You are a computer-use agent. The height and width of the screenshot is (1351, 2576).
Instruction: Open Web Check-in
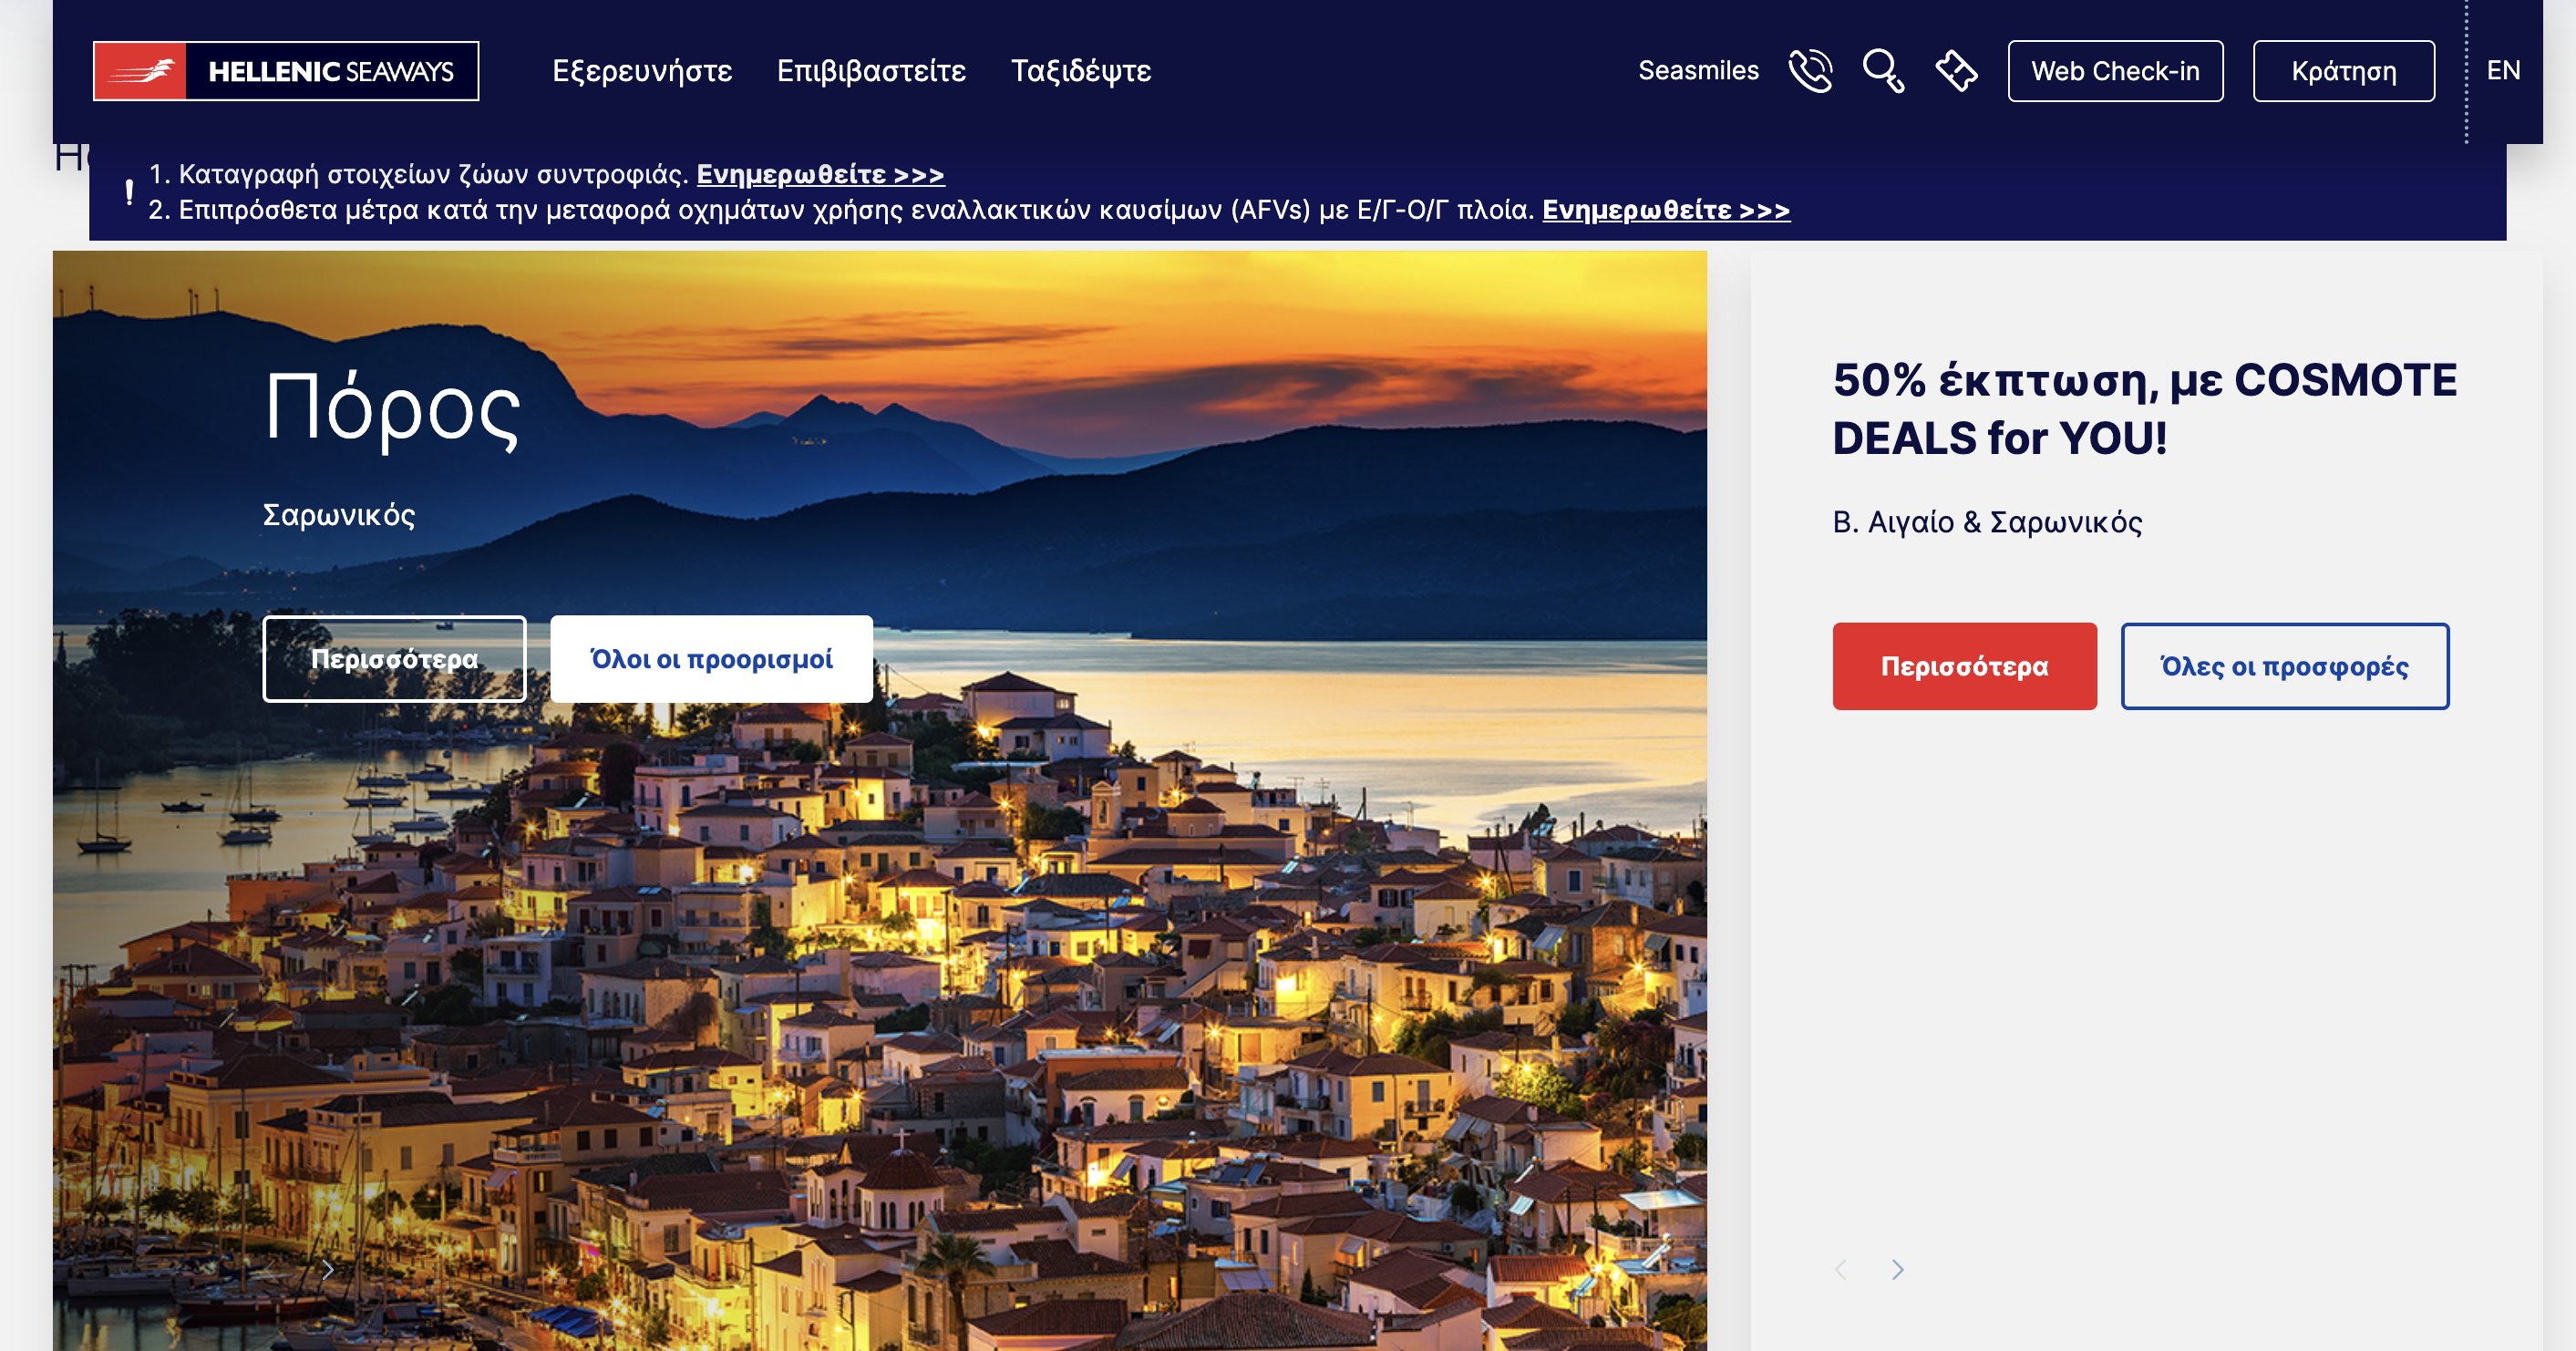[2115, 71]
